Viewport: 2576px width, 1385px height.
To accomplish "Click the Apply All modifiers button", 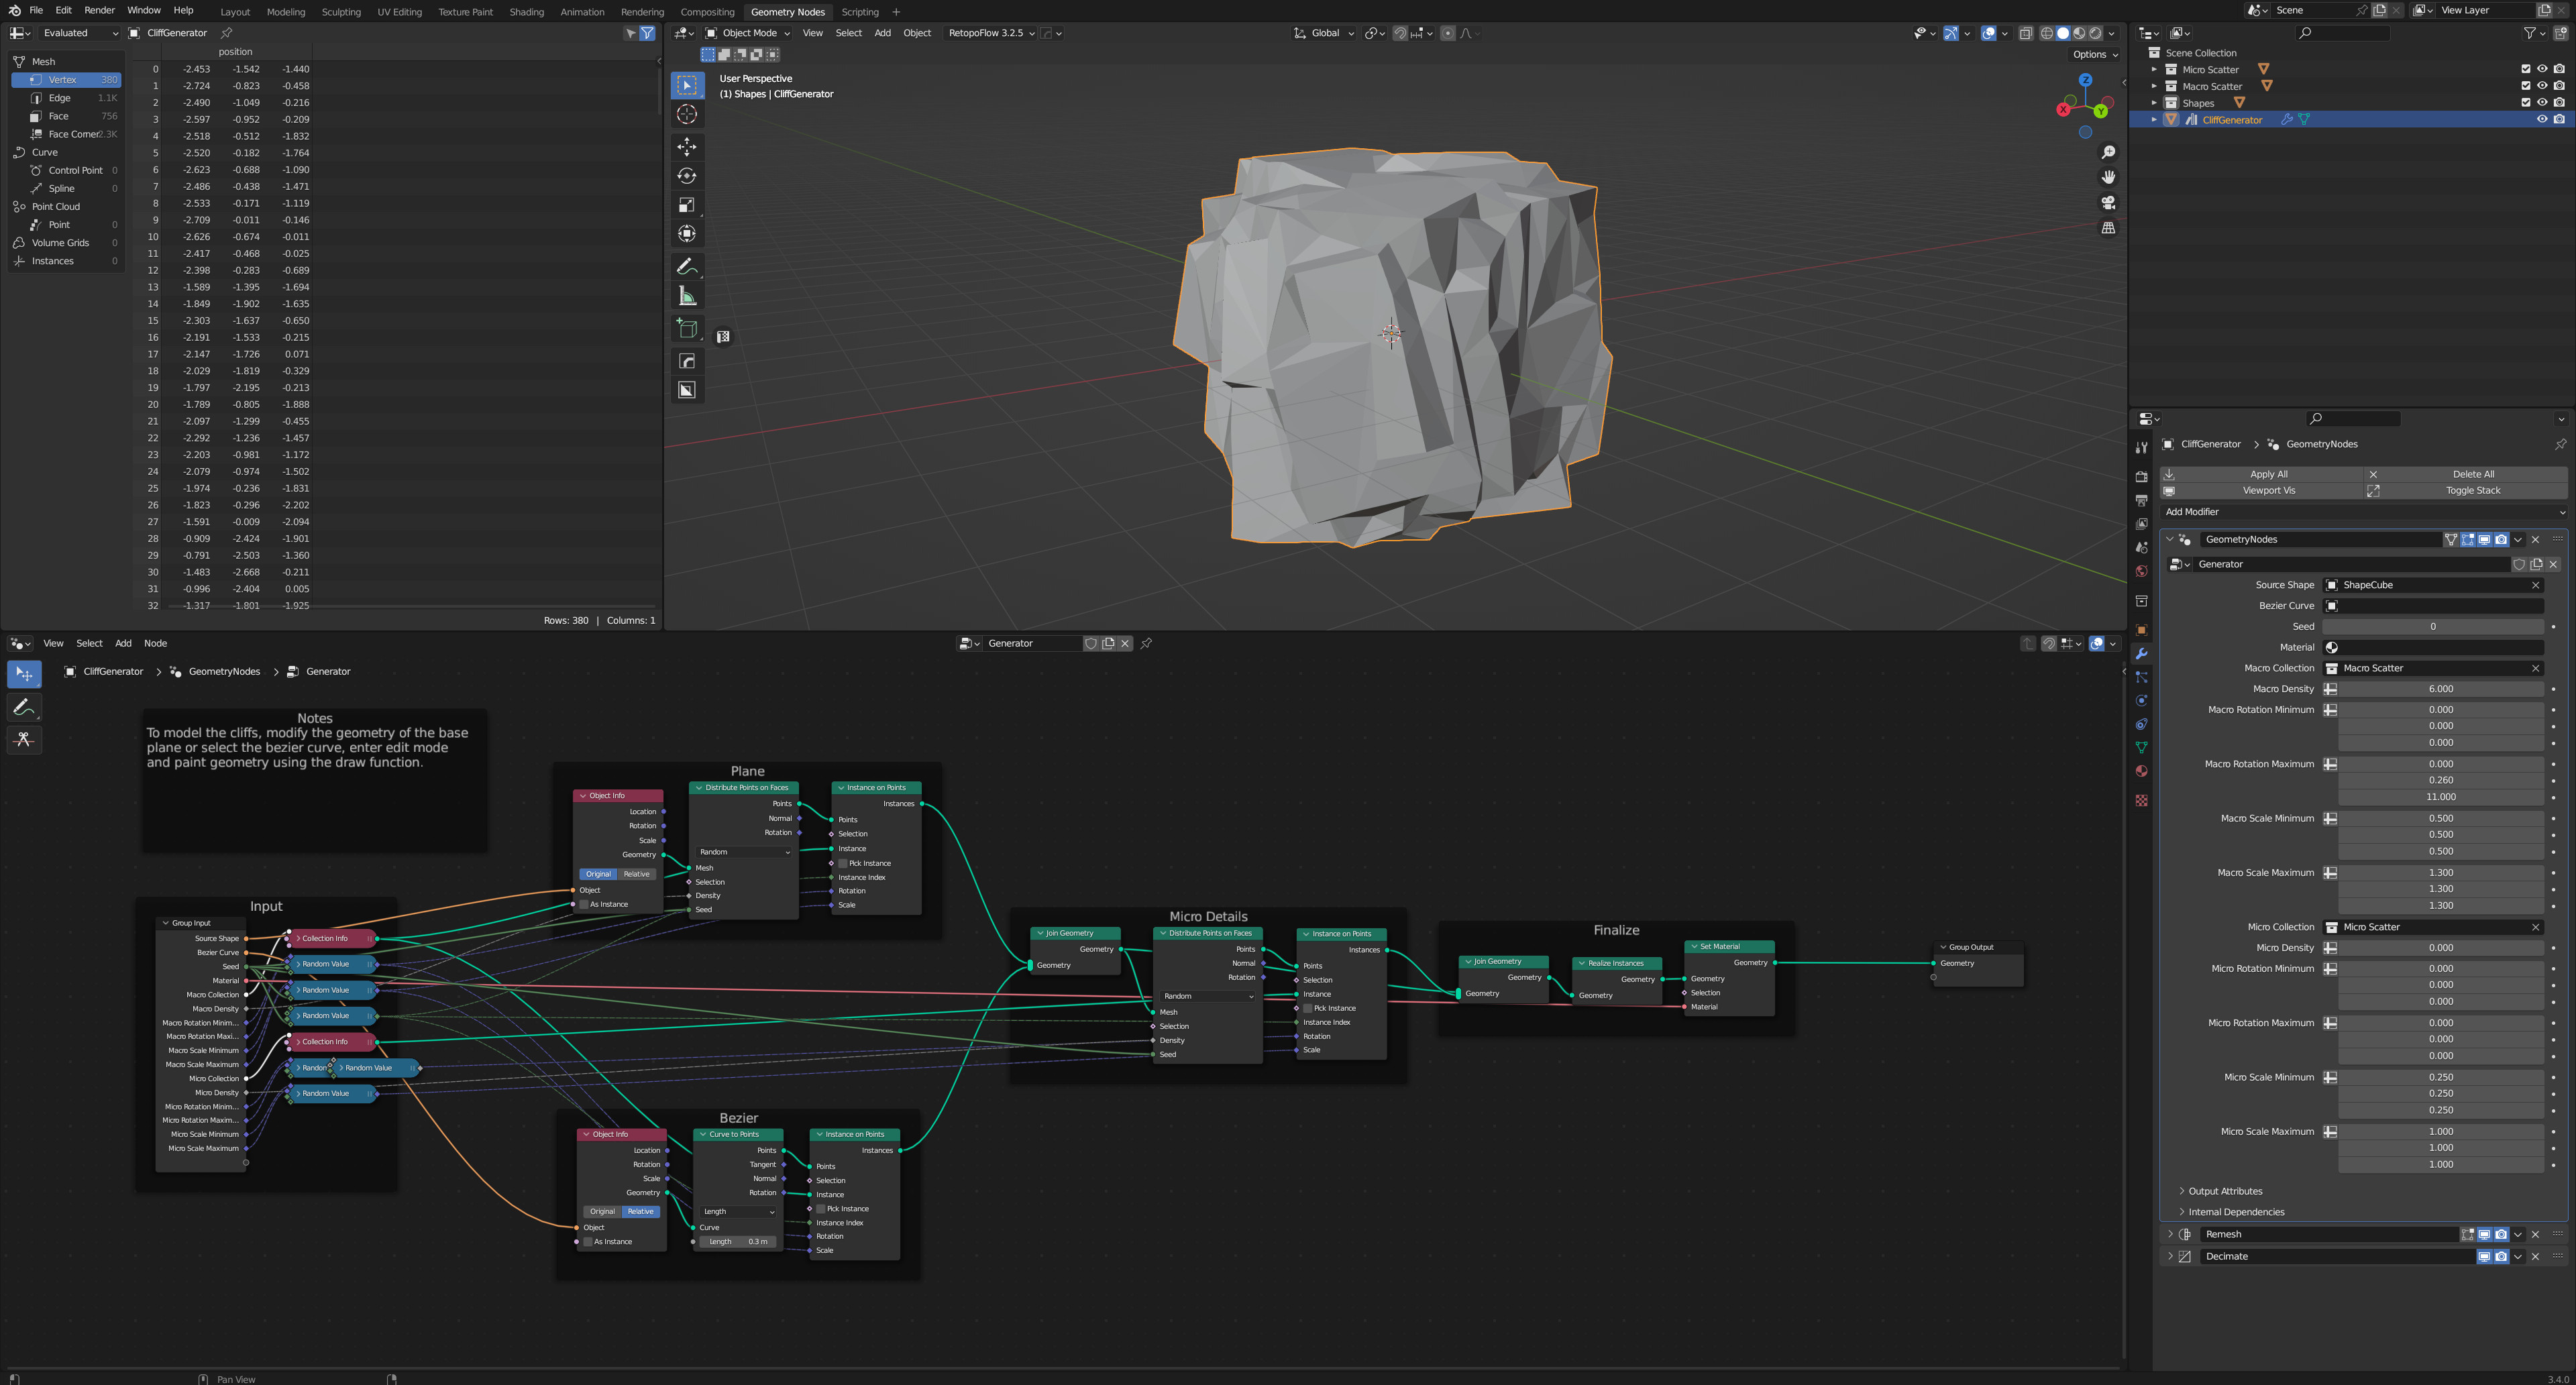I will 2262,474.
